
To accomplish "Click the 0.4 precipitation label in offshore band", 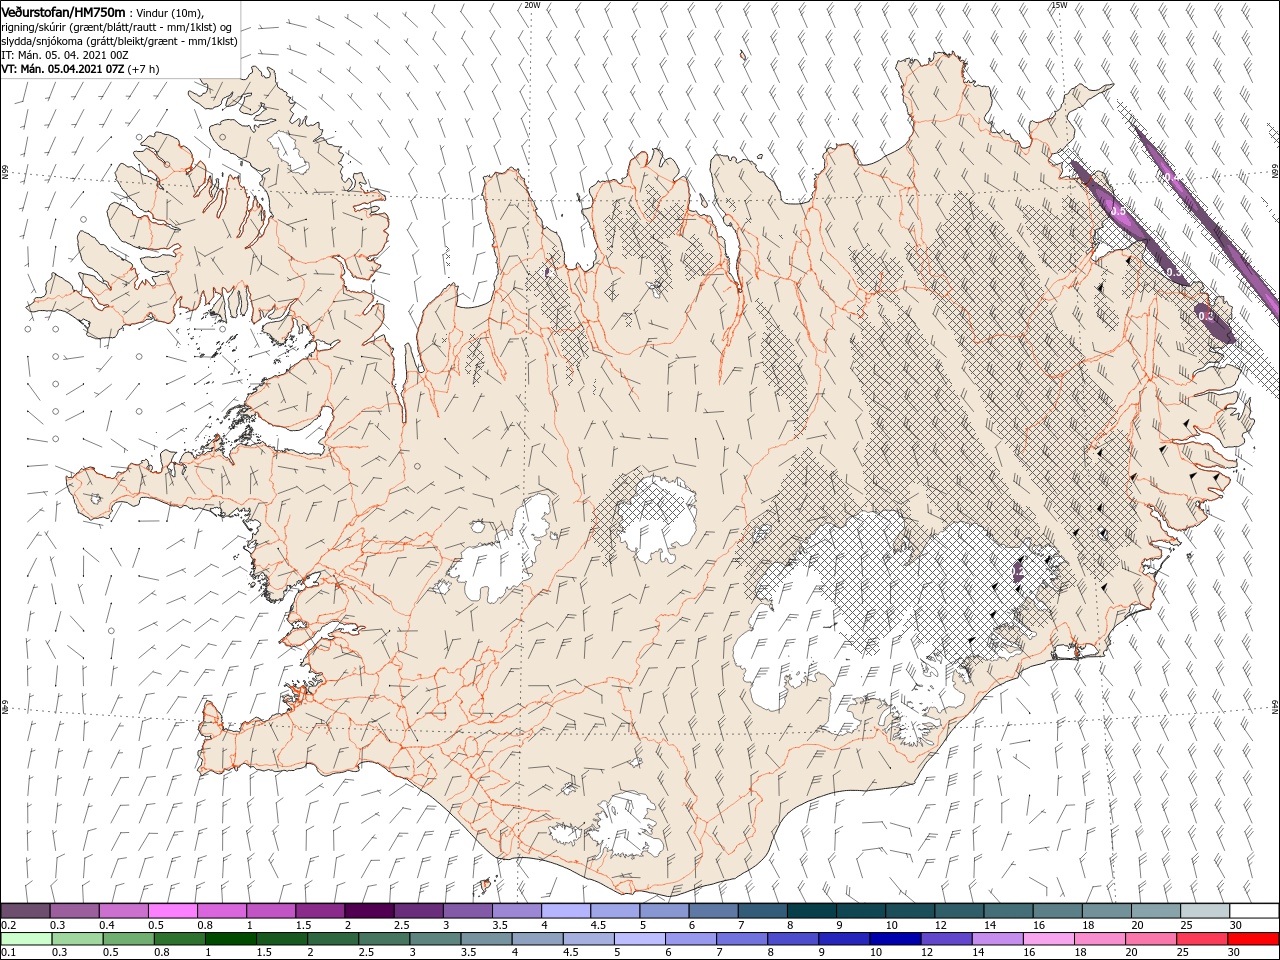I will pyautogui.click(x=1170, y=177).
